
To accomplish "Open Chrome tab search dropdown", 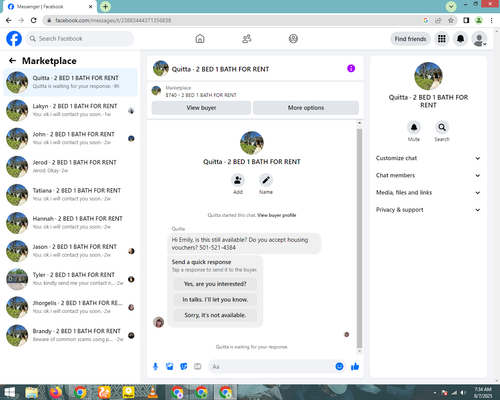I will (451, 6).
